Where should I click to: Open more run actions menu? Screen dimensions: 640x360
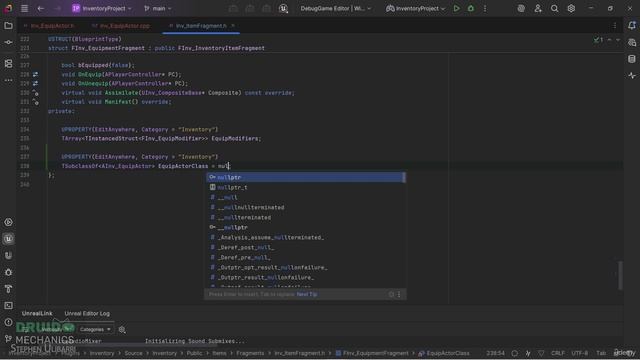[x=485, y=8]
